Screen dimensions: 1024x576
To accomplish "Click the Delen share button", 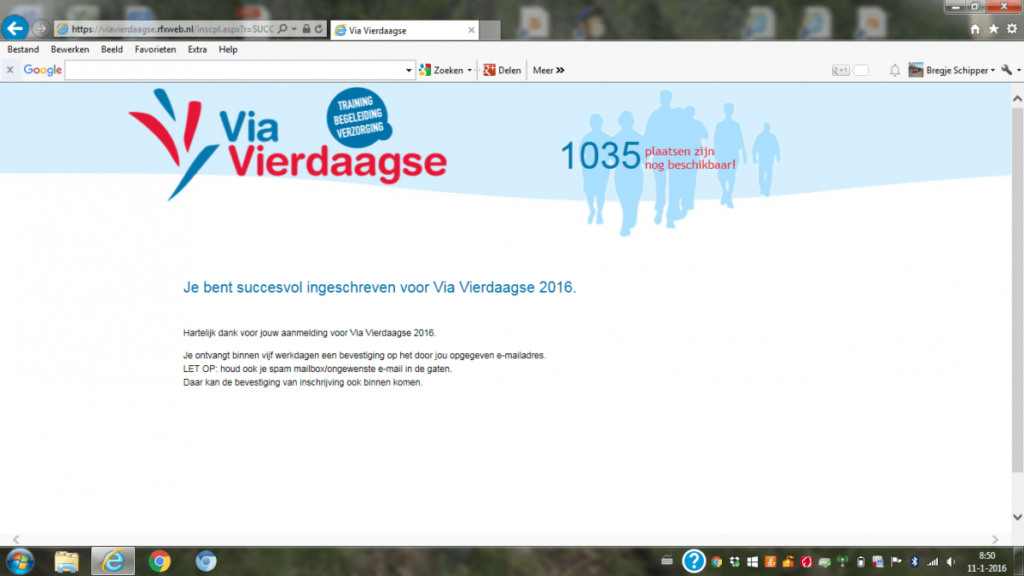I will [x=502, y=70].
